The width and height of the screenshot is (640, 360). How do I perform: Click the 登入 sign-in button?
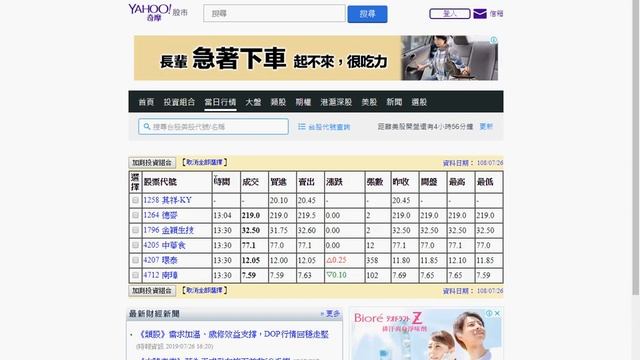[450, 14]
